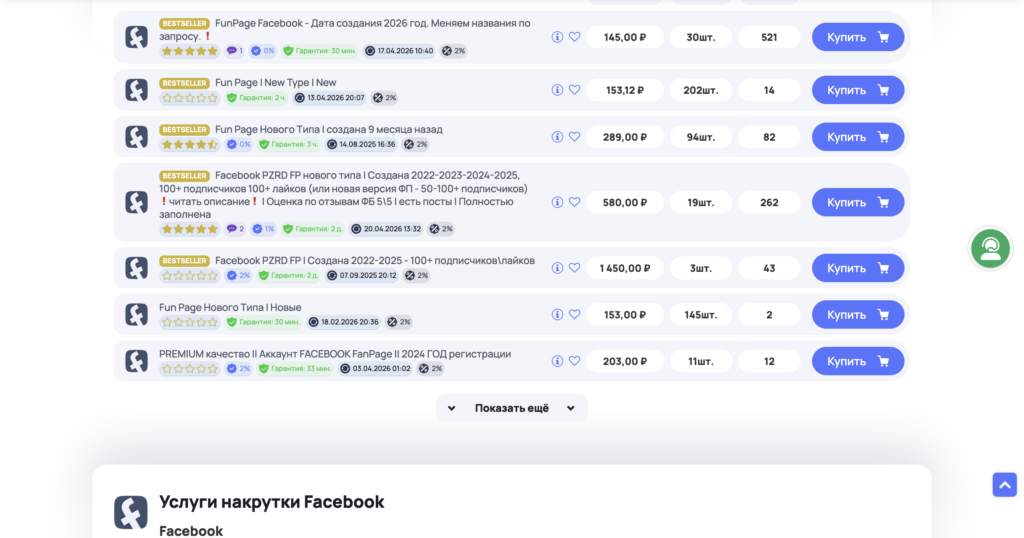The height and width of the screenshot is (538, 1024).
Task: Click date badge 14.08.2025 16:36
Action: (361, 144)
